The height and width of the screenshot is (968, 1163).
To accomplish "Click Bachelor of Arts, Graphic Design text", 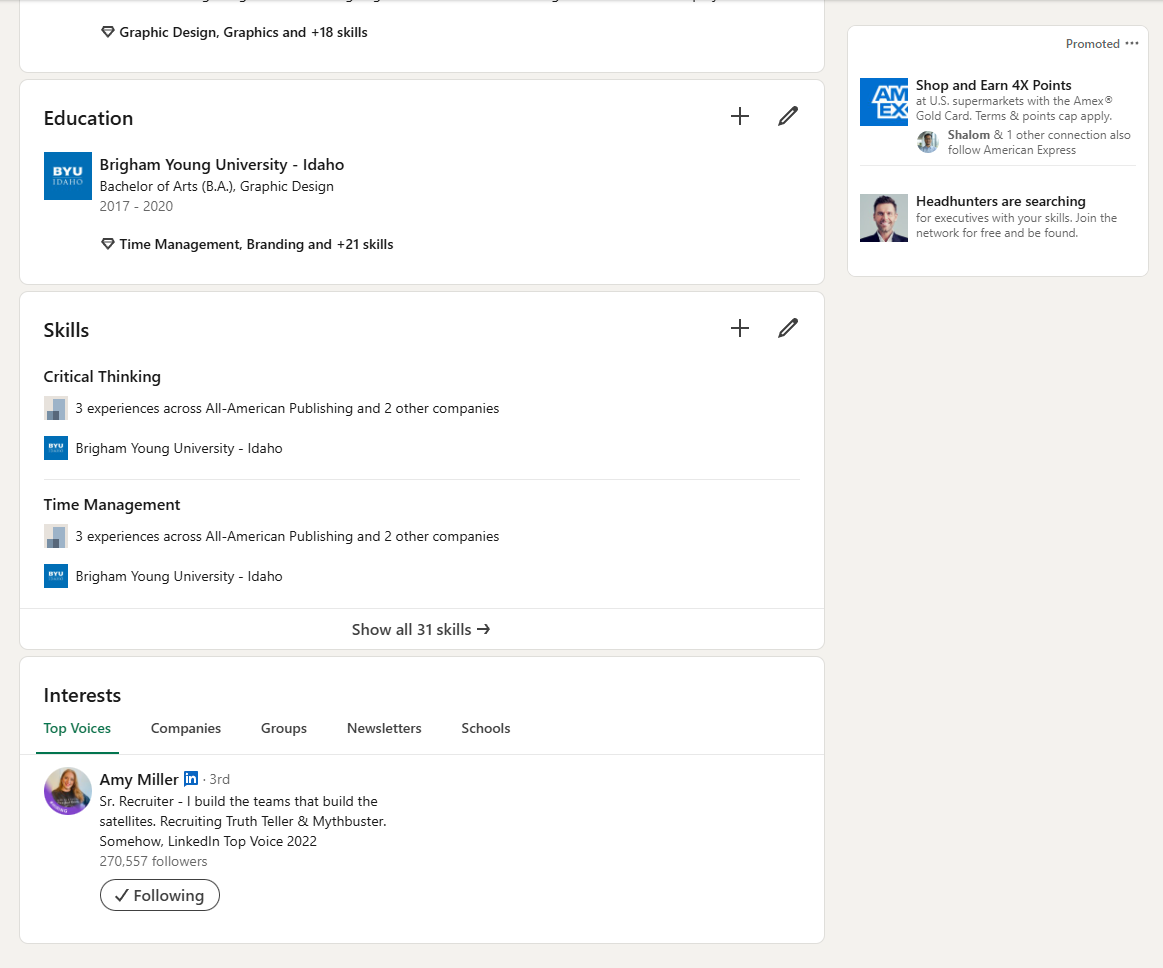I will (x=217, y=186).
